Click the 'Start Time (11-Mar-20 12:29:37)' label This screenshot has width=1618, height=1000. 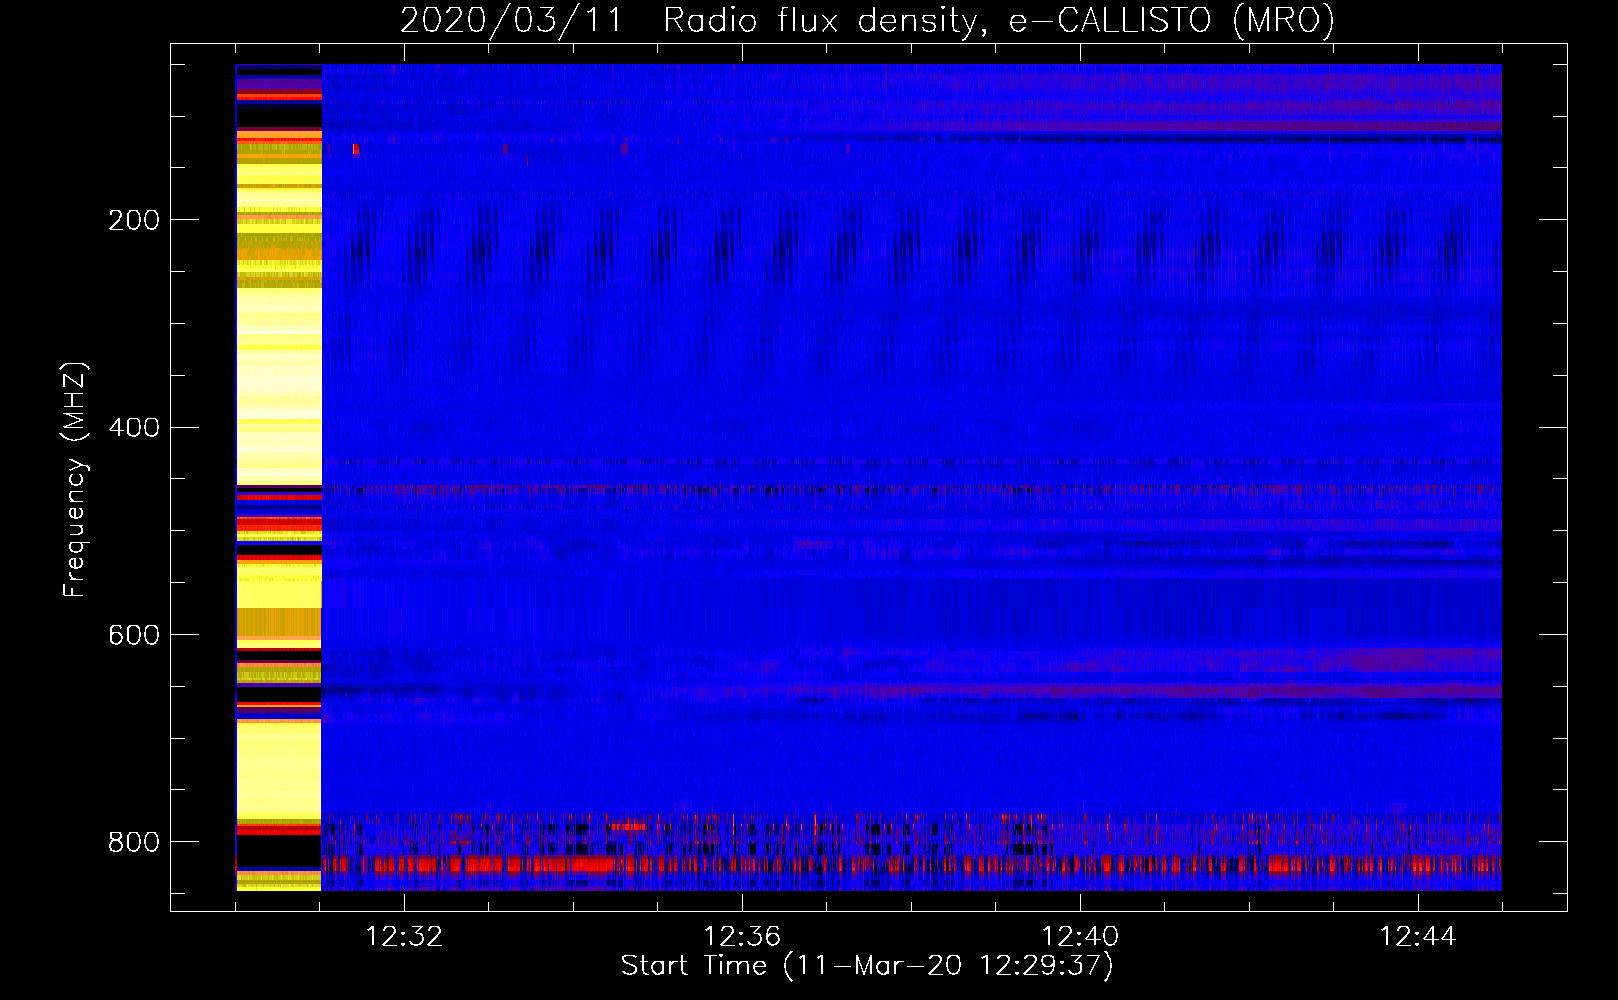coord(867,966)
